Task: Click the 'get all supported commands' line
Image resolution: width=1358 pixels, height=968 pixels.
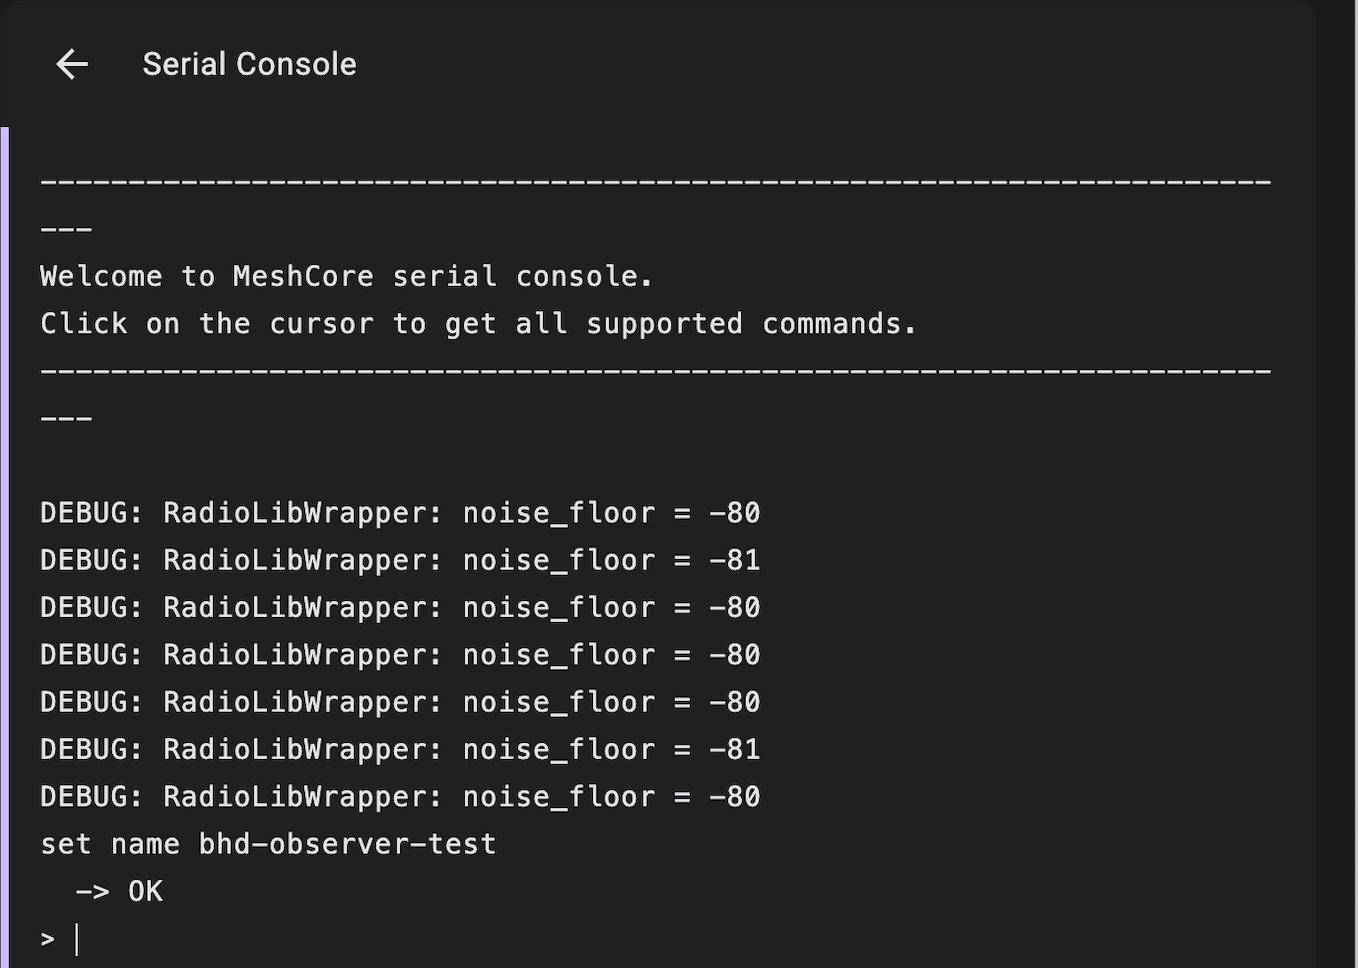Action: tap(478, 324)
